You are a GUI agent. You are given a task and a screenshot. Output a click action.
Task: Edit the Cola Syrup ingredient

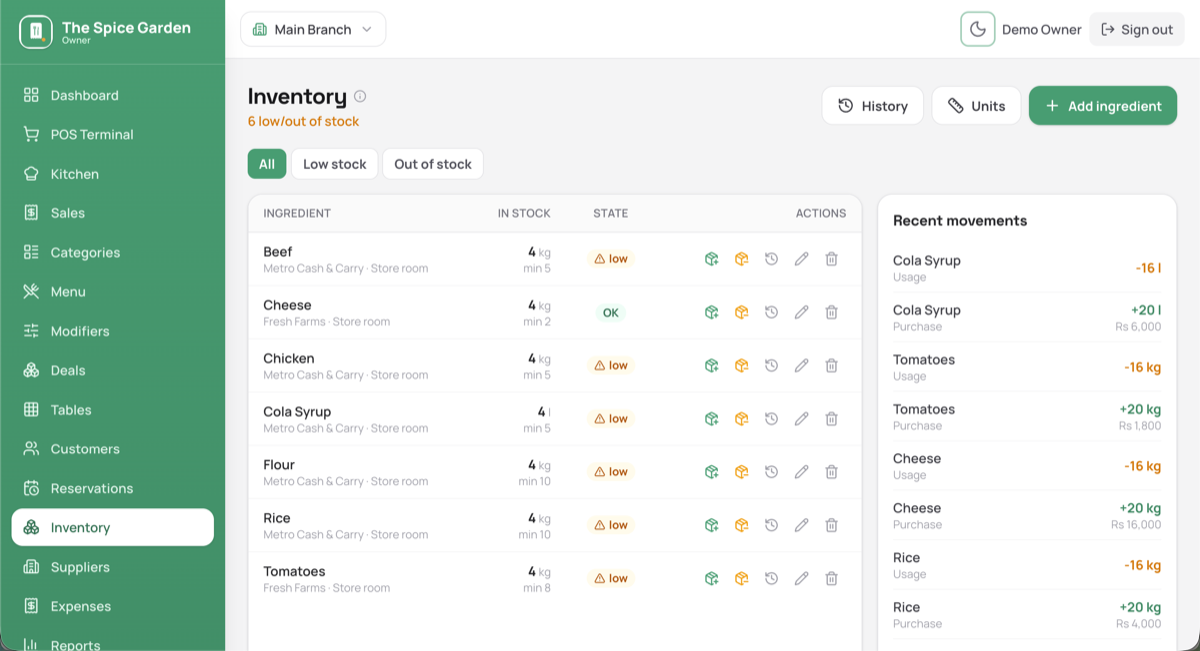click(x=801, y=418)
